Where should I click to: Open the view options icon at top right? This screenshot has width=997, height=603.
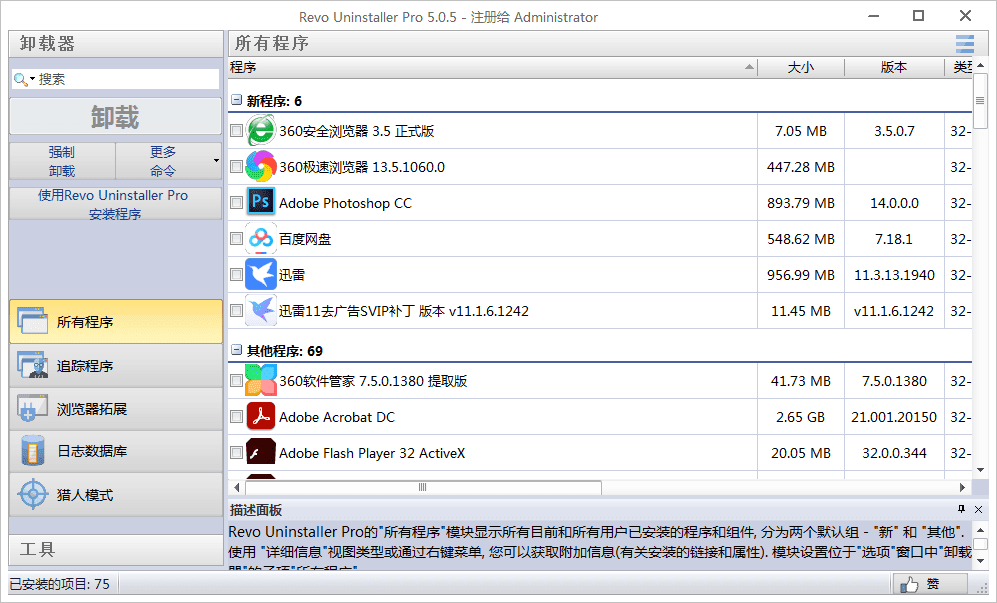click(965, 44)
